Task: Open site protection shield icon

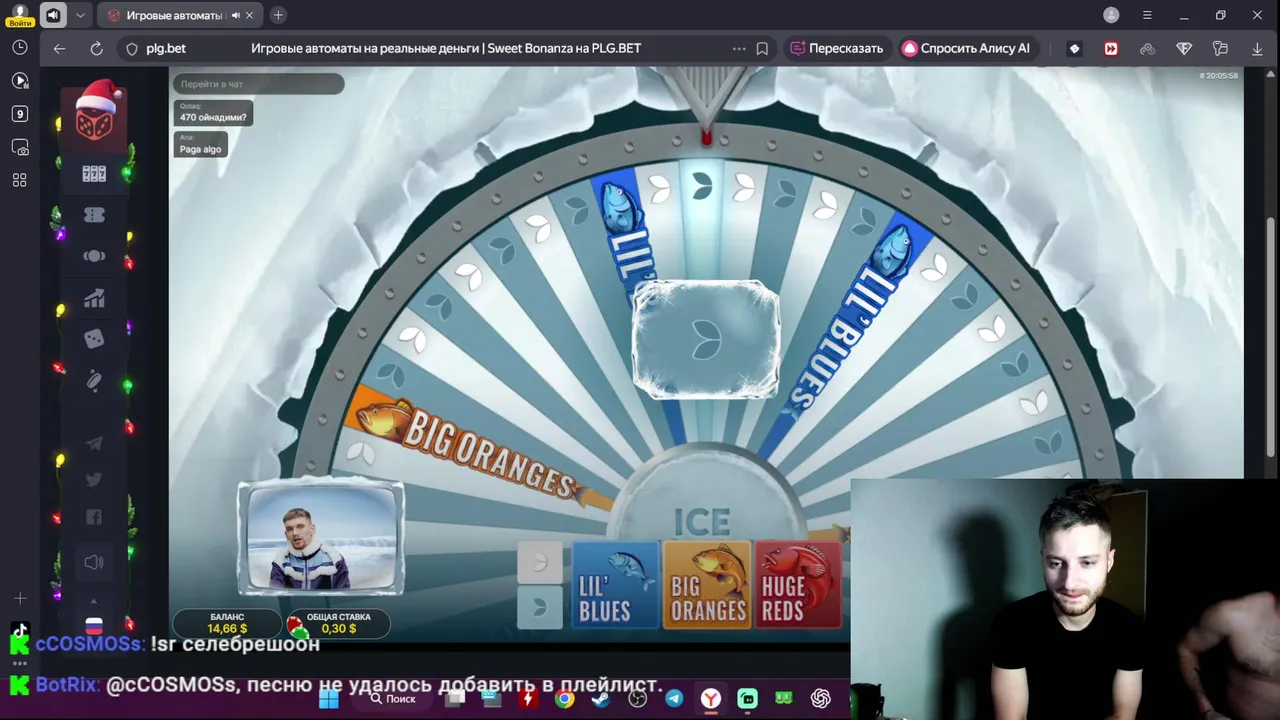Action: [131, 48]
